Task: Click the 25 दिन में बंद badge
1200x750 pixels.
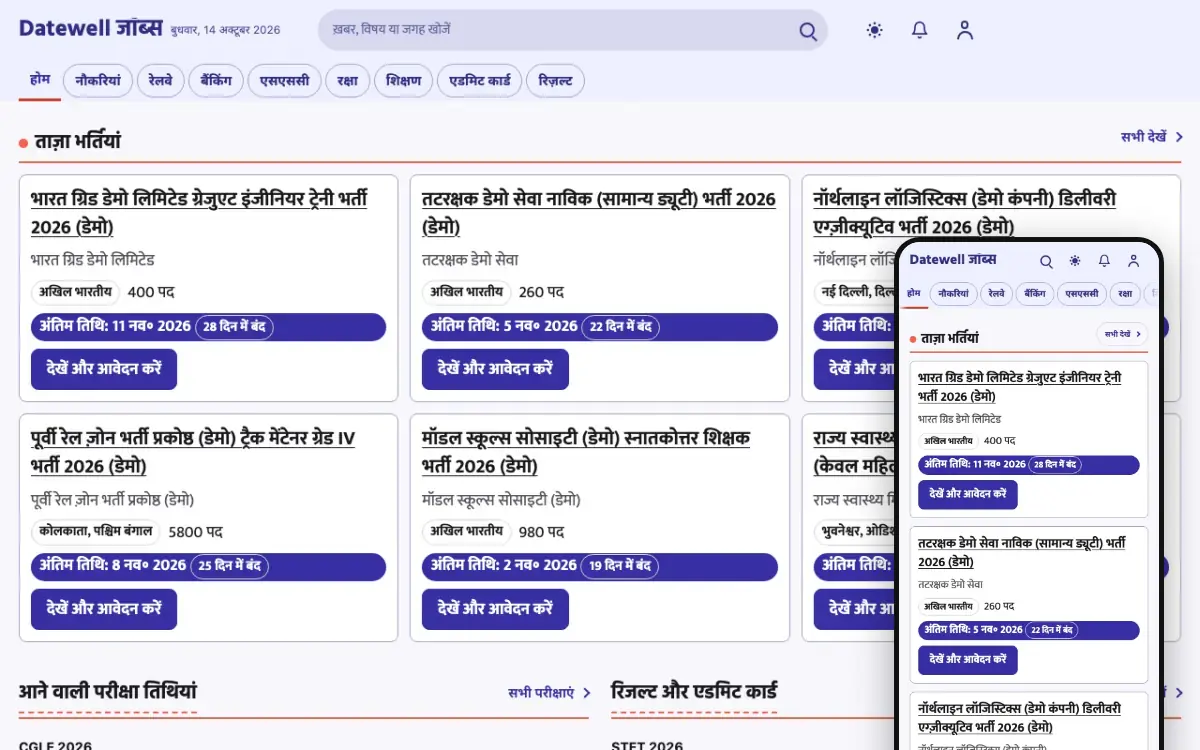Action: [x=230, y=566]
